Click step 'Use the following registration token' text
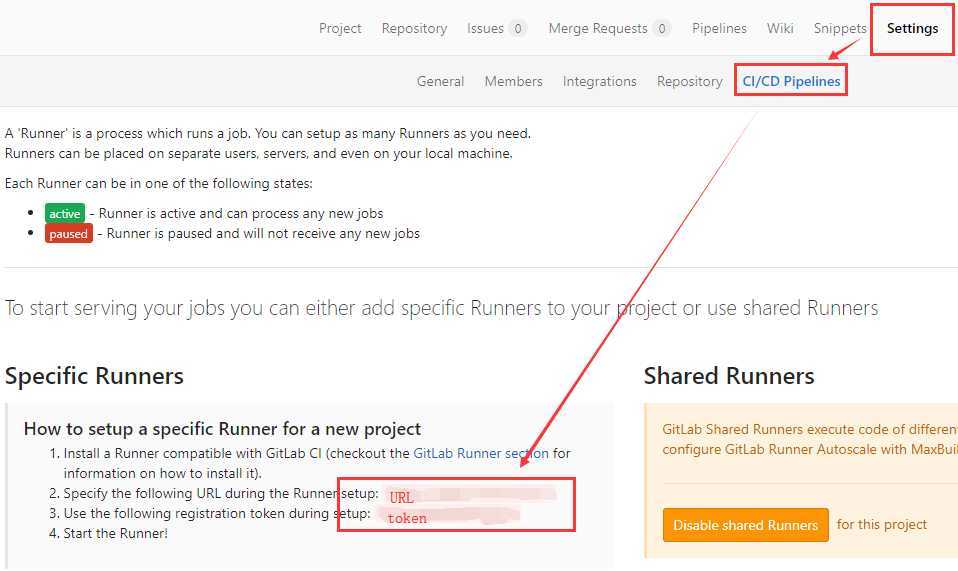 [x=217, y=513]
